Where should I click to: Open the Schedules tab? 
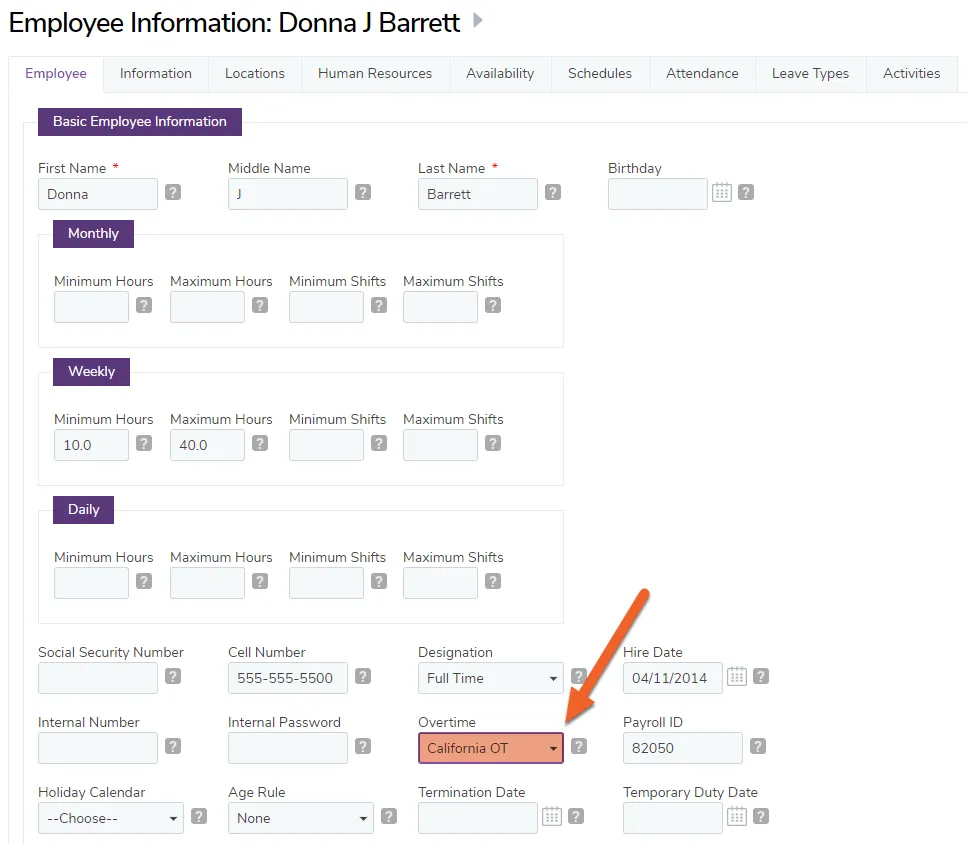[x=600, y=74]
